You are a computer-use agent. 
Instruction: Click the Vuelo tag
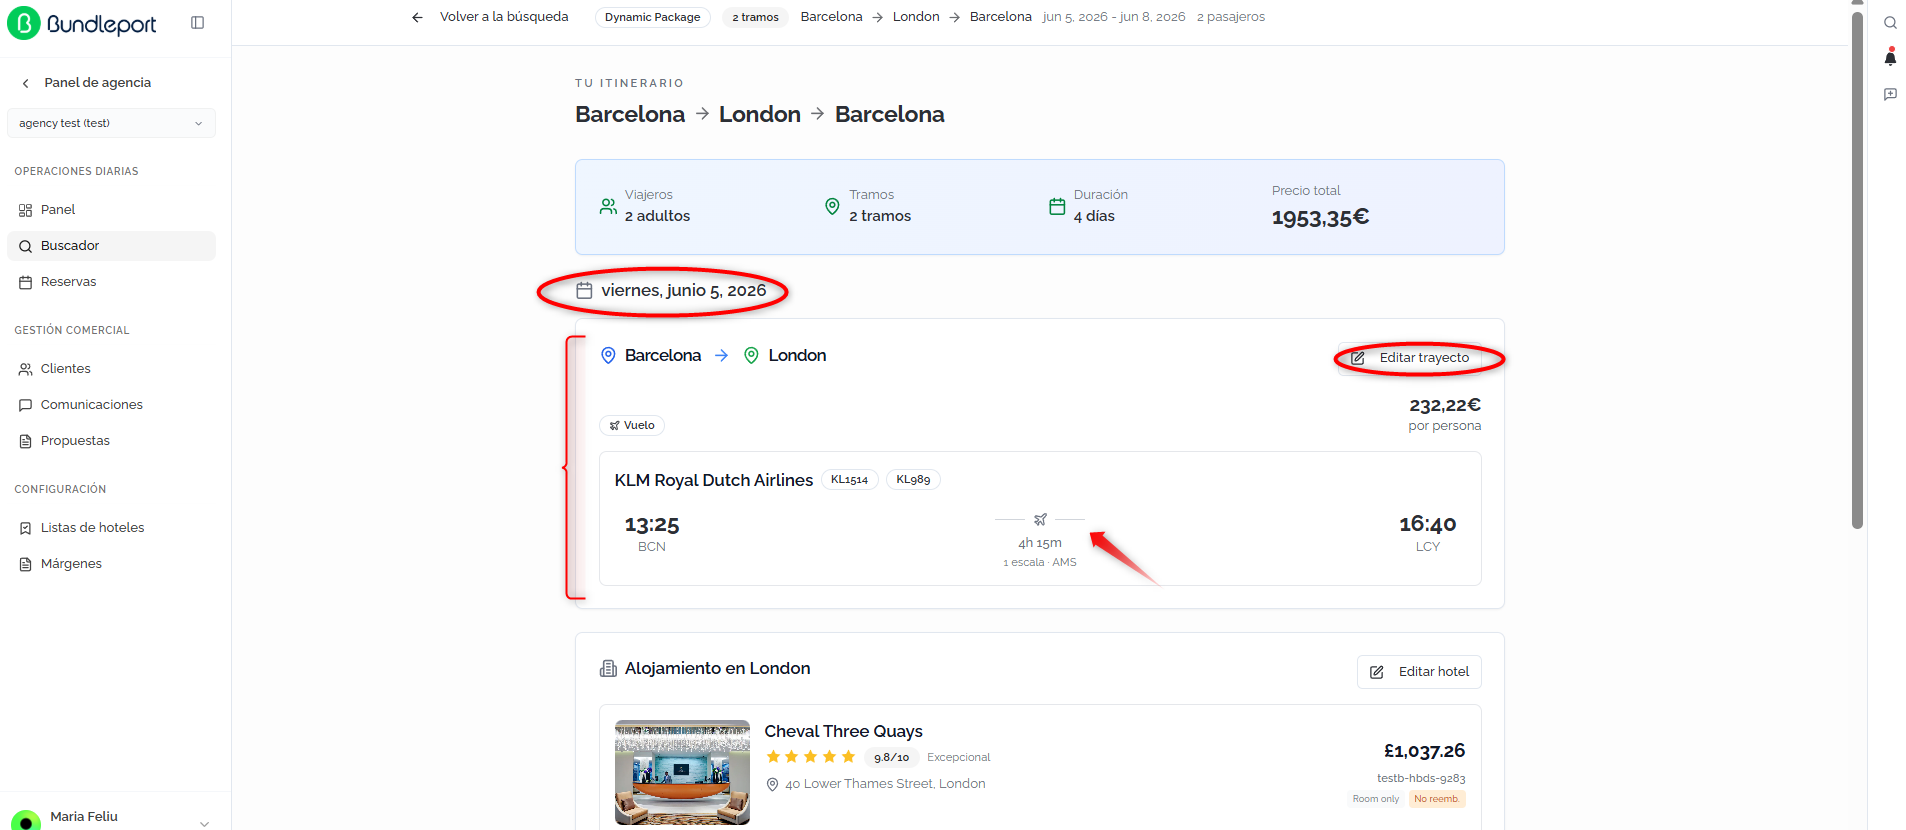pyautogui.click(x=632, y=425)
